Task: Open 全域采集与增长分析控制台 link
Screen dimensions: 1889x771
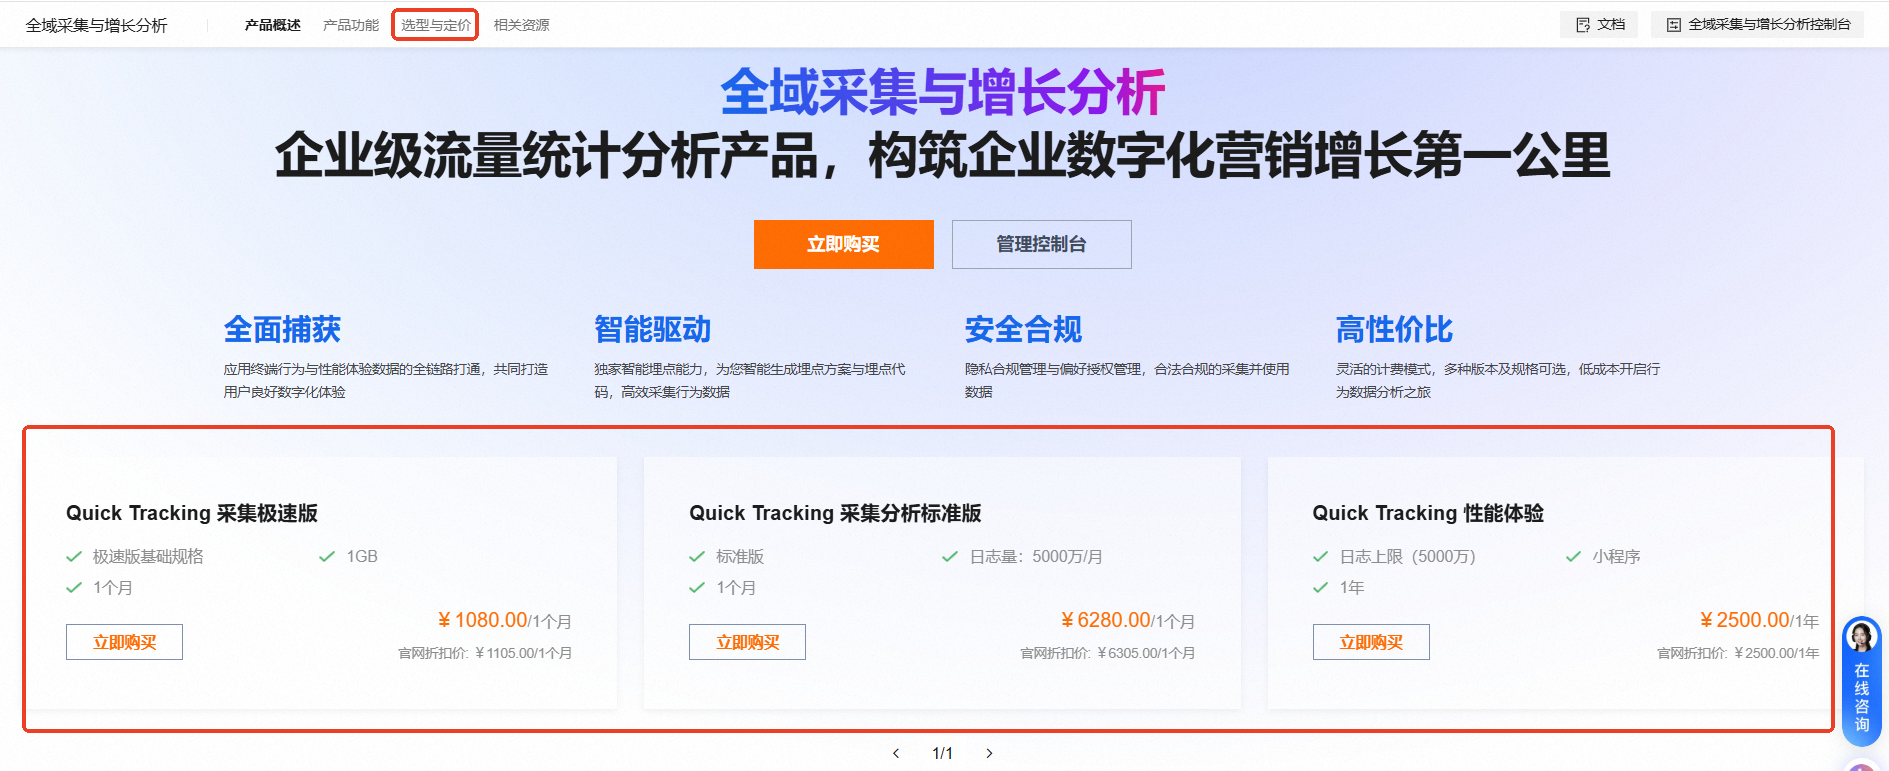Action: pyautogui.click(x=1758, y=25)
